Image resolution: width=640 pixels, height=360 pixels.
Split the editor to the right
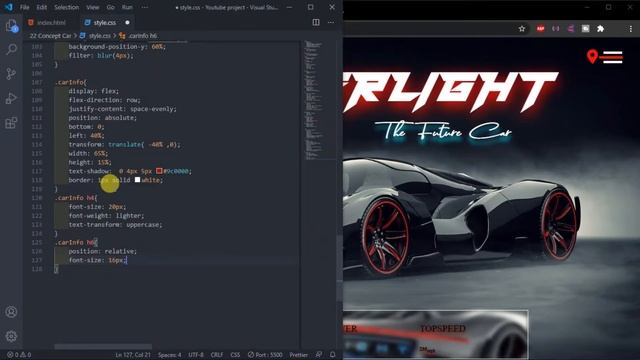316,22
